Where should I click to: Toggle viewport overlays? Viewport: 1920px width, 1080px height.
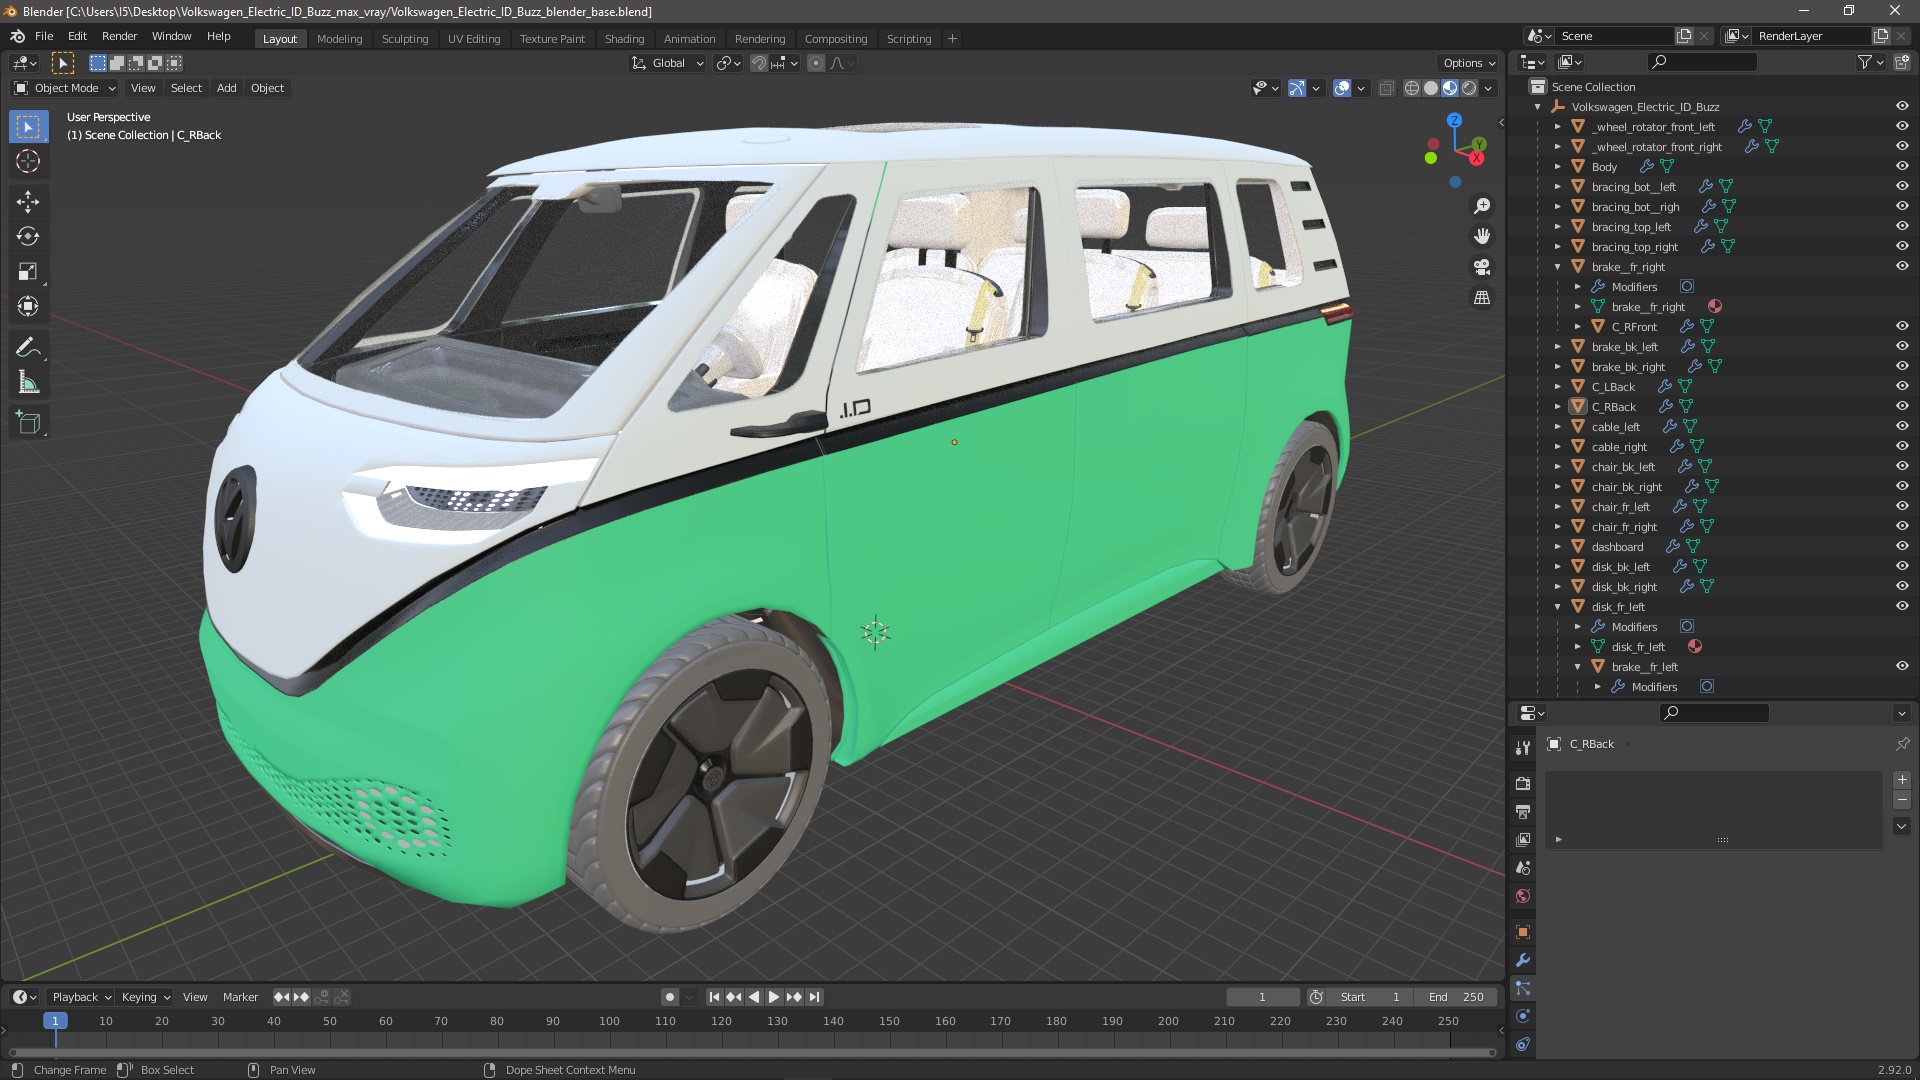click(1343, 88)
